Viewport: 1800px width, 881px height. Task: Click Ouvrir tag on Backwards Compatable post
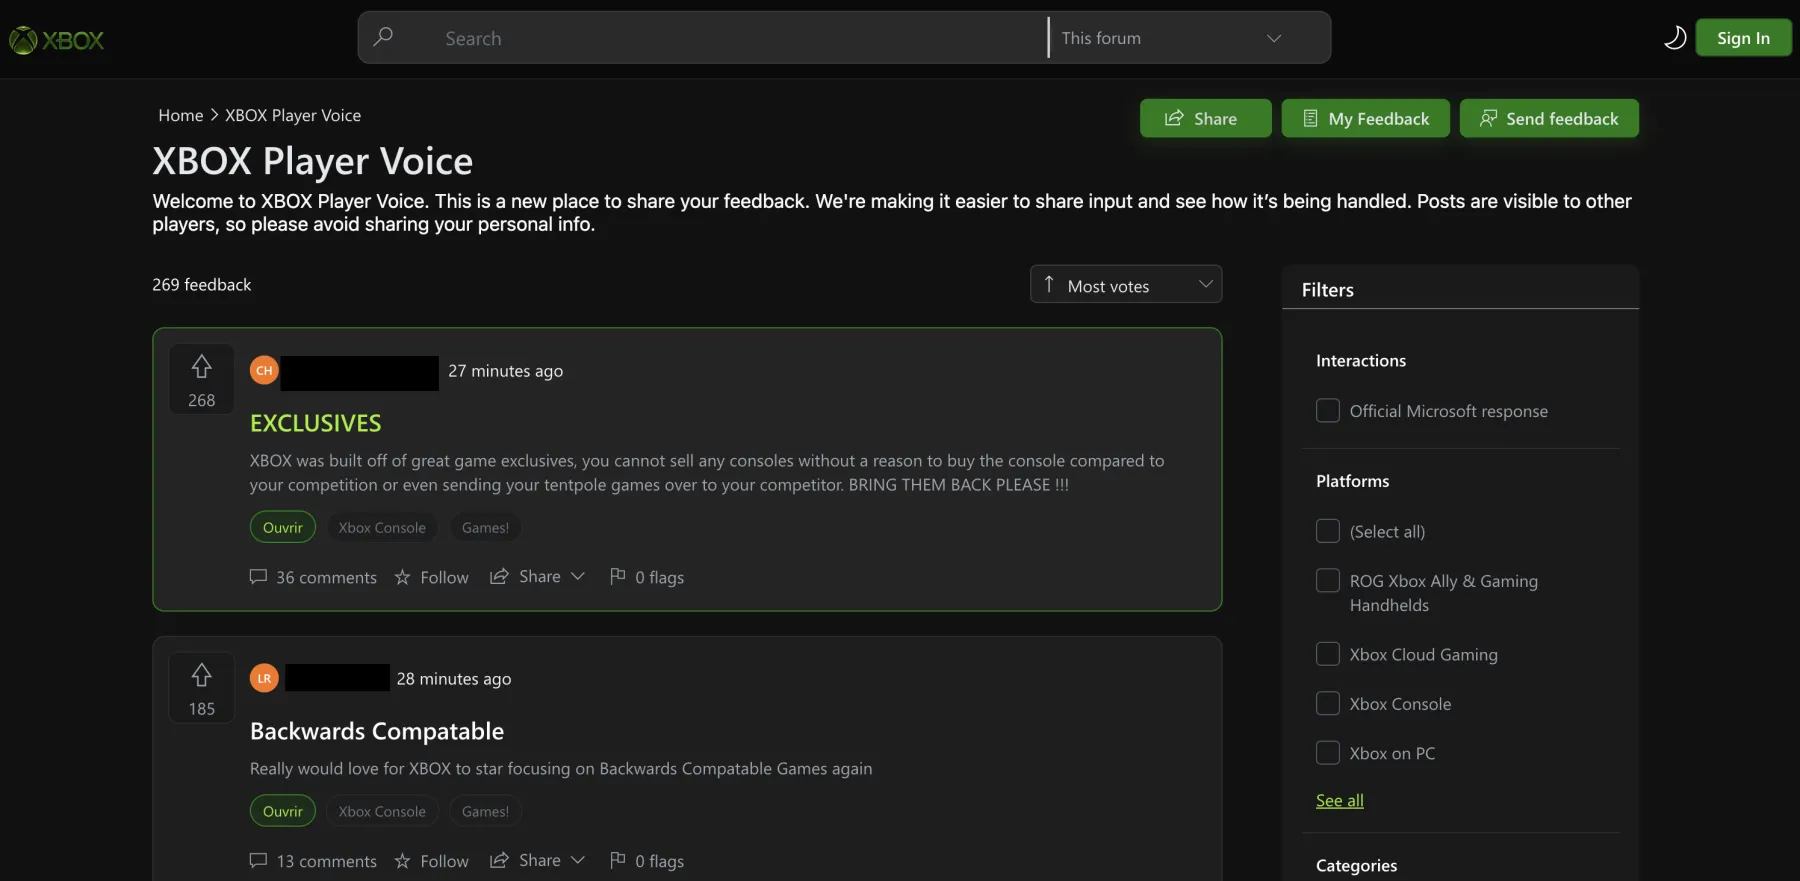pos(283,811)
